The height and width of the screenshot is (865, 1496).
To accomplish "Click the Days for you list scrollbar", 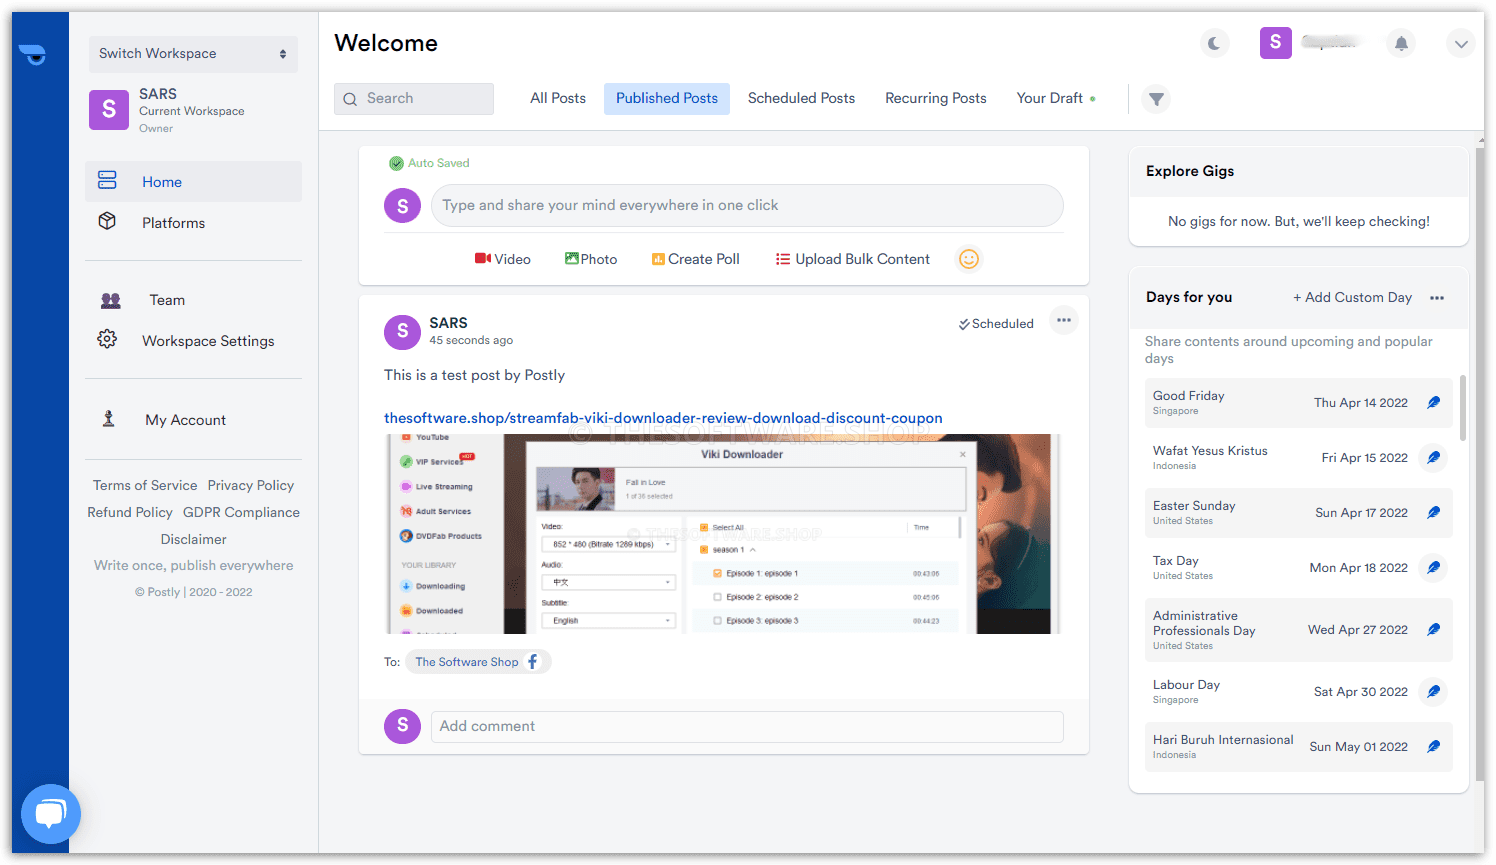I will pos(1463,408).
